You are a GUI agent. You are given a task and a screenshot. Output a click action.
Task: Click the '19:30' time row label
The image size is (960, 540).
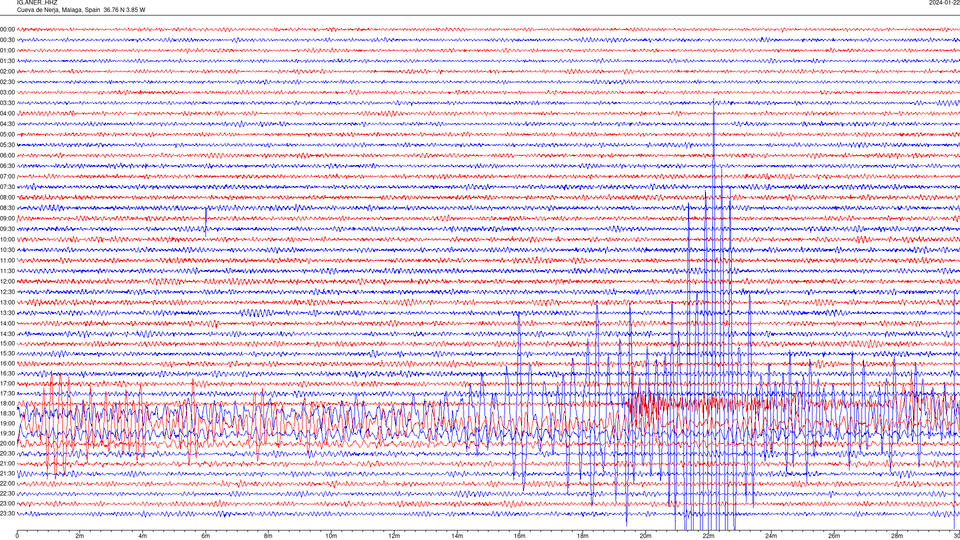pos(7,433)
